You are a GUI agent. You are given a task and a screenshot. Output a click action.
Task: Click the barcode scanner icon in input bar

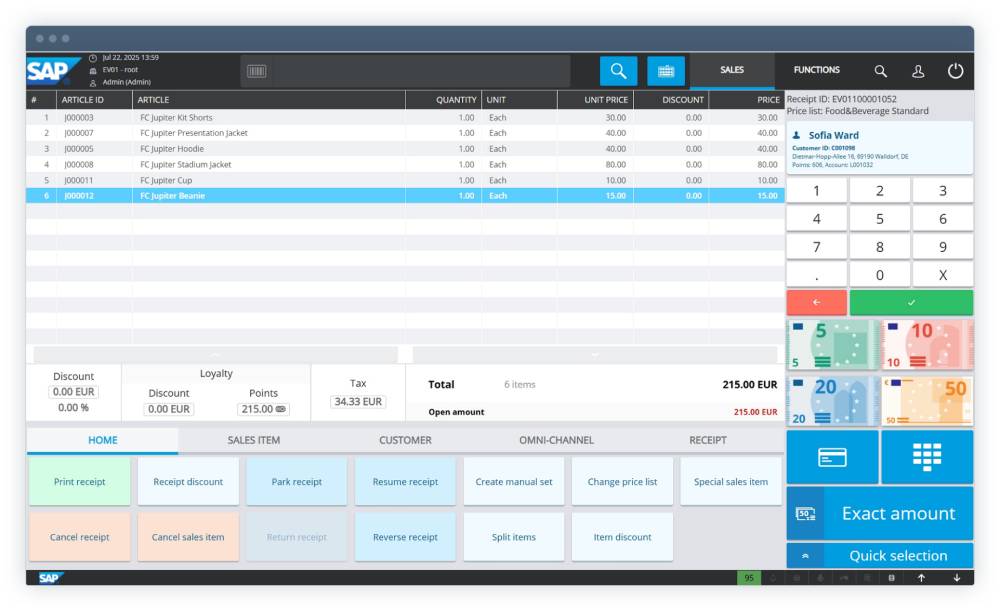[x=256, y=71]
